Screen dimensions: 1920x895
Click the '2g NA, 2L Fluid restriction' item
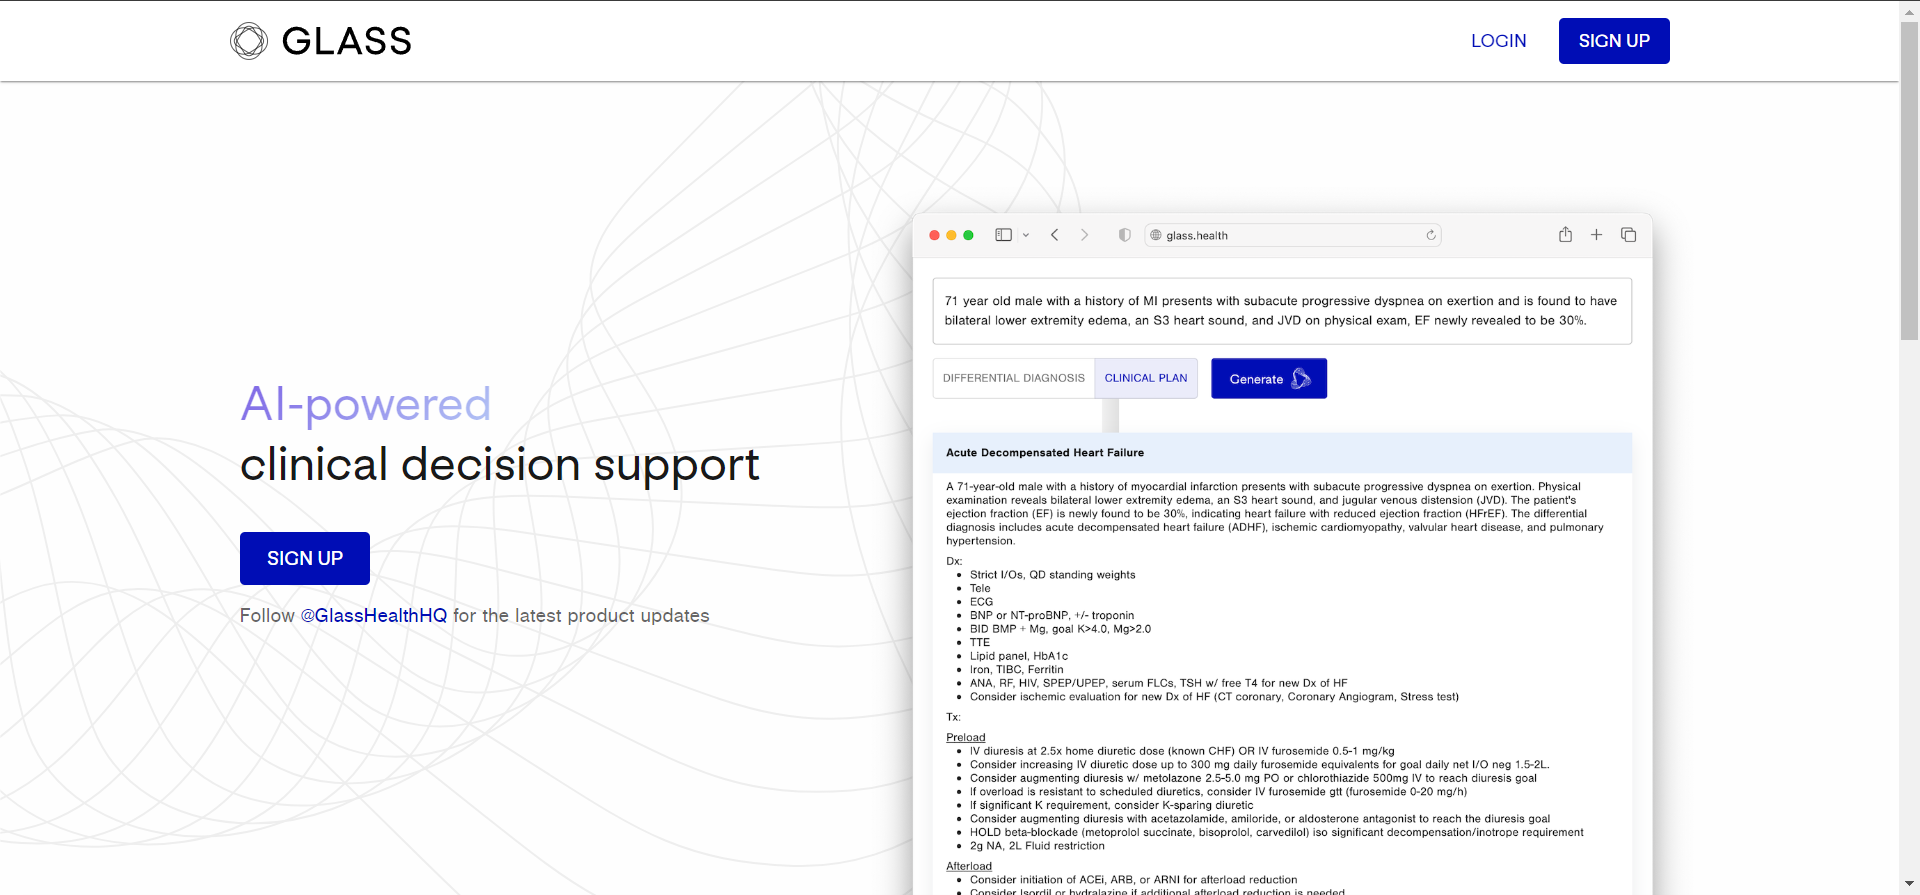pos(1037,846)
